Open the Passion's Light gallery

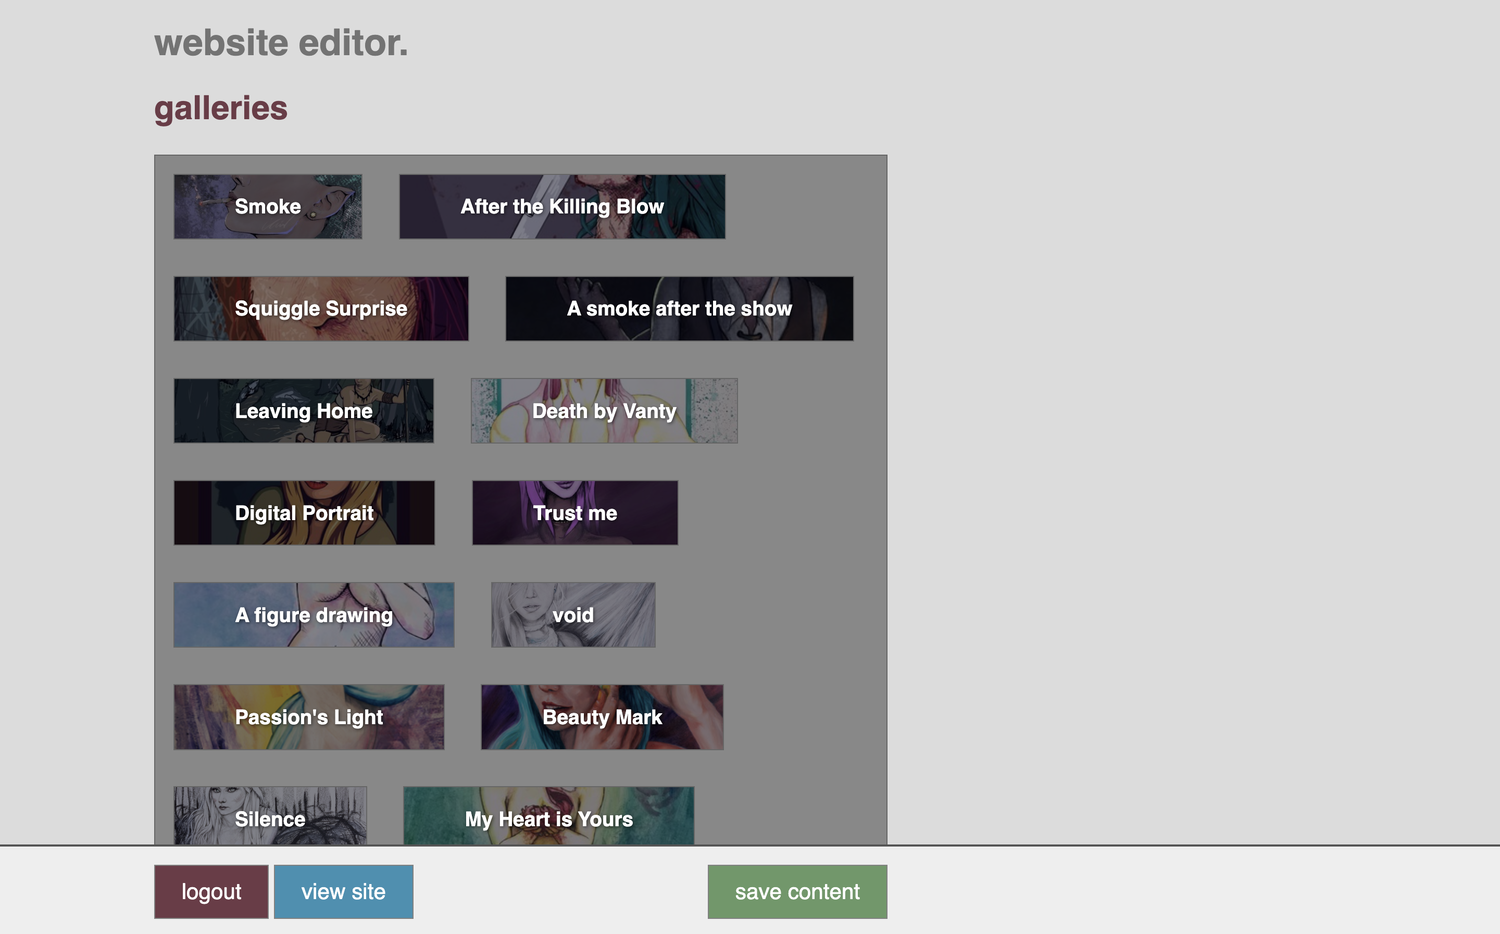(x=309, y=716)
